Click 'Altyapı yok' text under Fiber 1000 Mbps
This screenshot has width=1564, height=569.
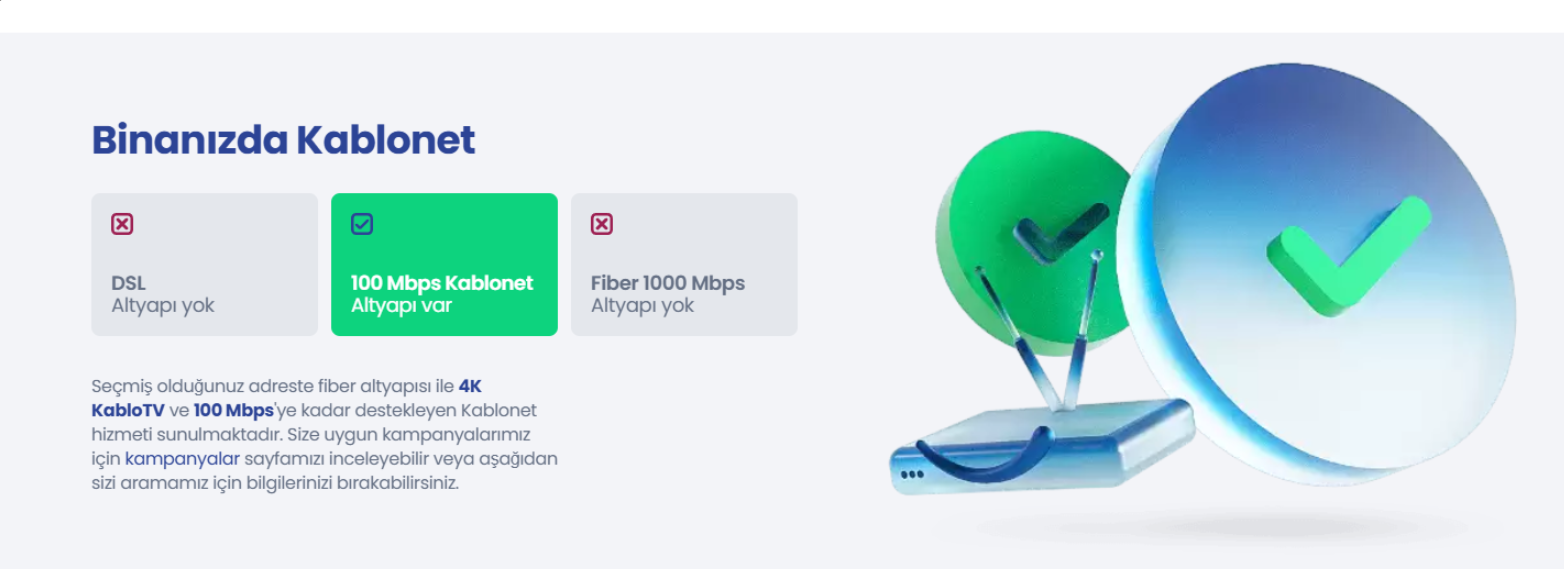coord(642,305)
